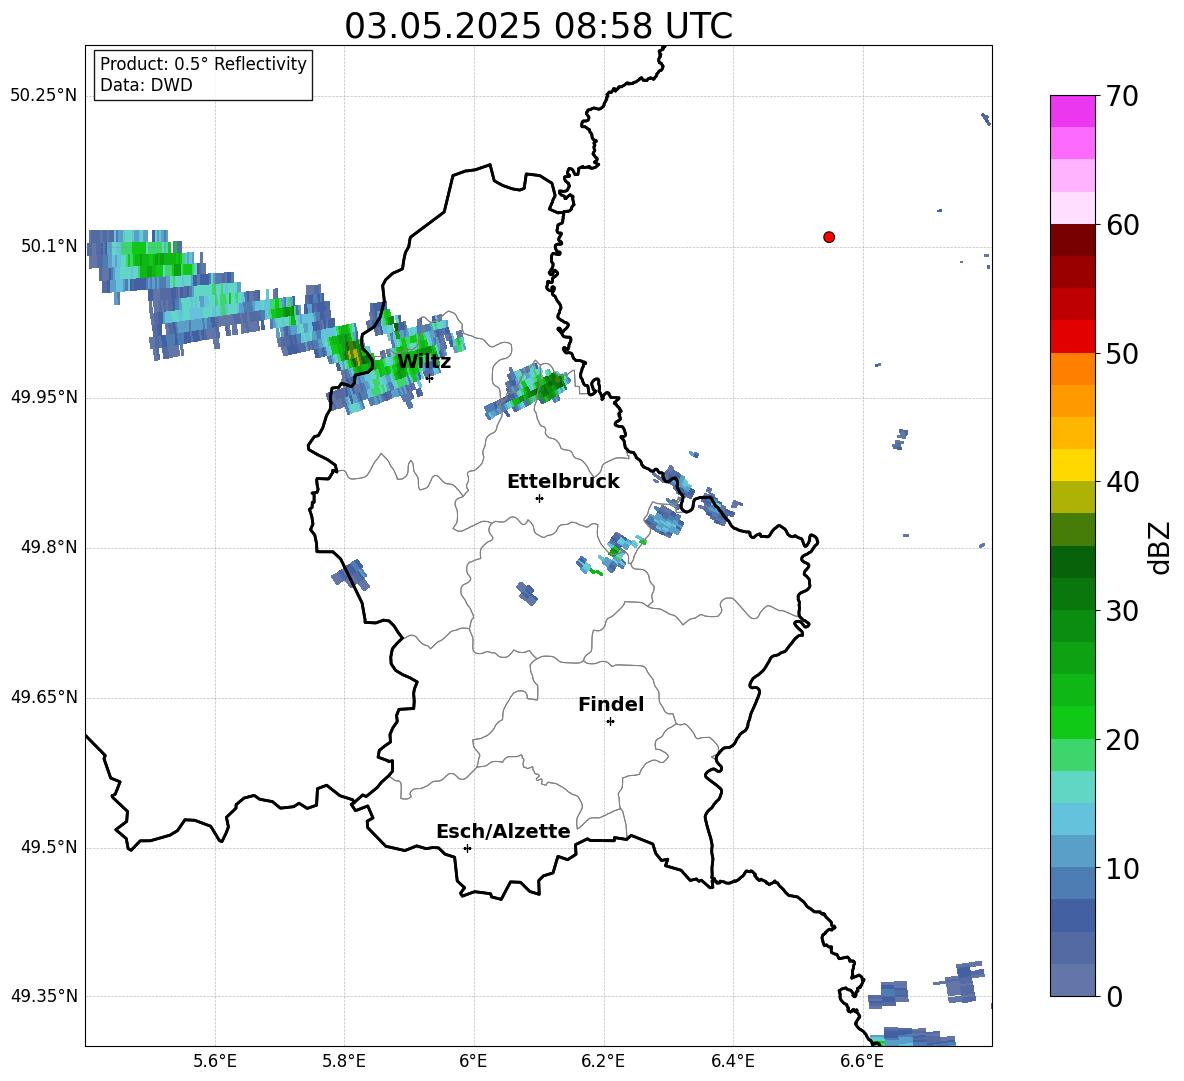Click the blue echo patch near 49.35°N
The image size is (1184, 1081).
pos(888,993)
